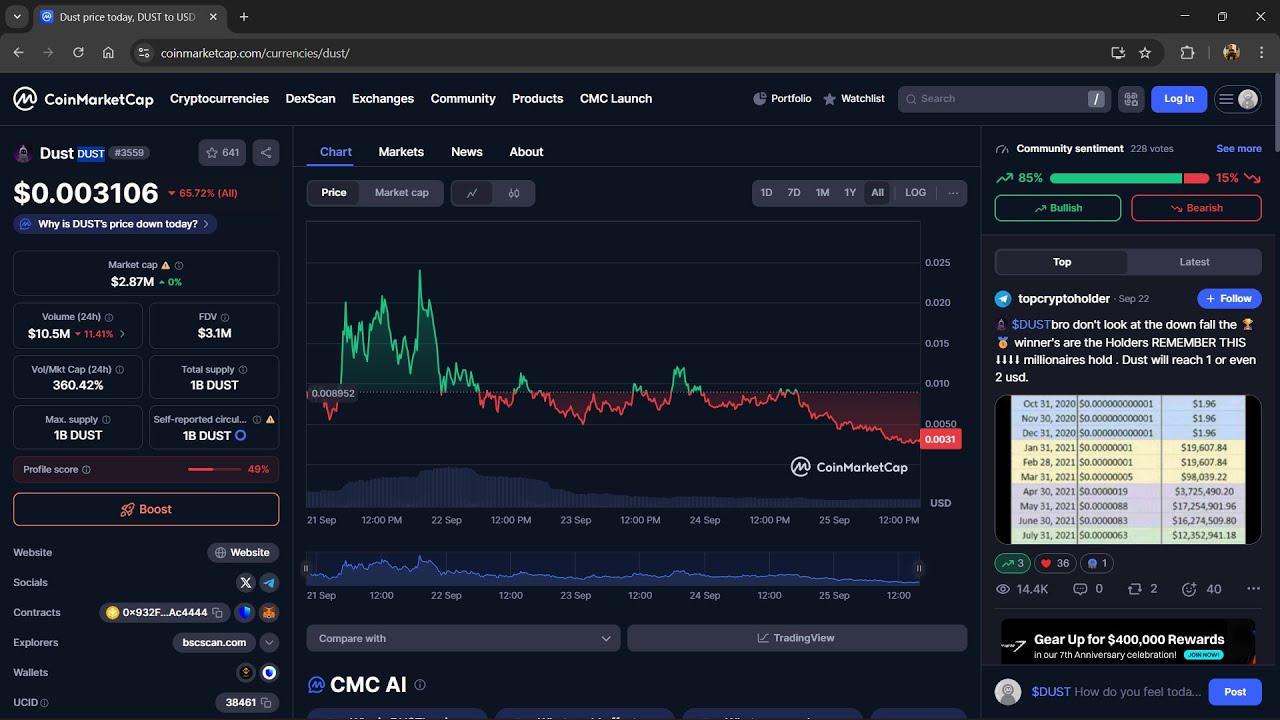Open the Trust Wallet icon in Wallets

269,672
